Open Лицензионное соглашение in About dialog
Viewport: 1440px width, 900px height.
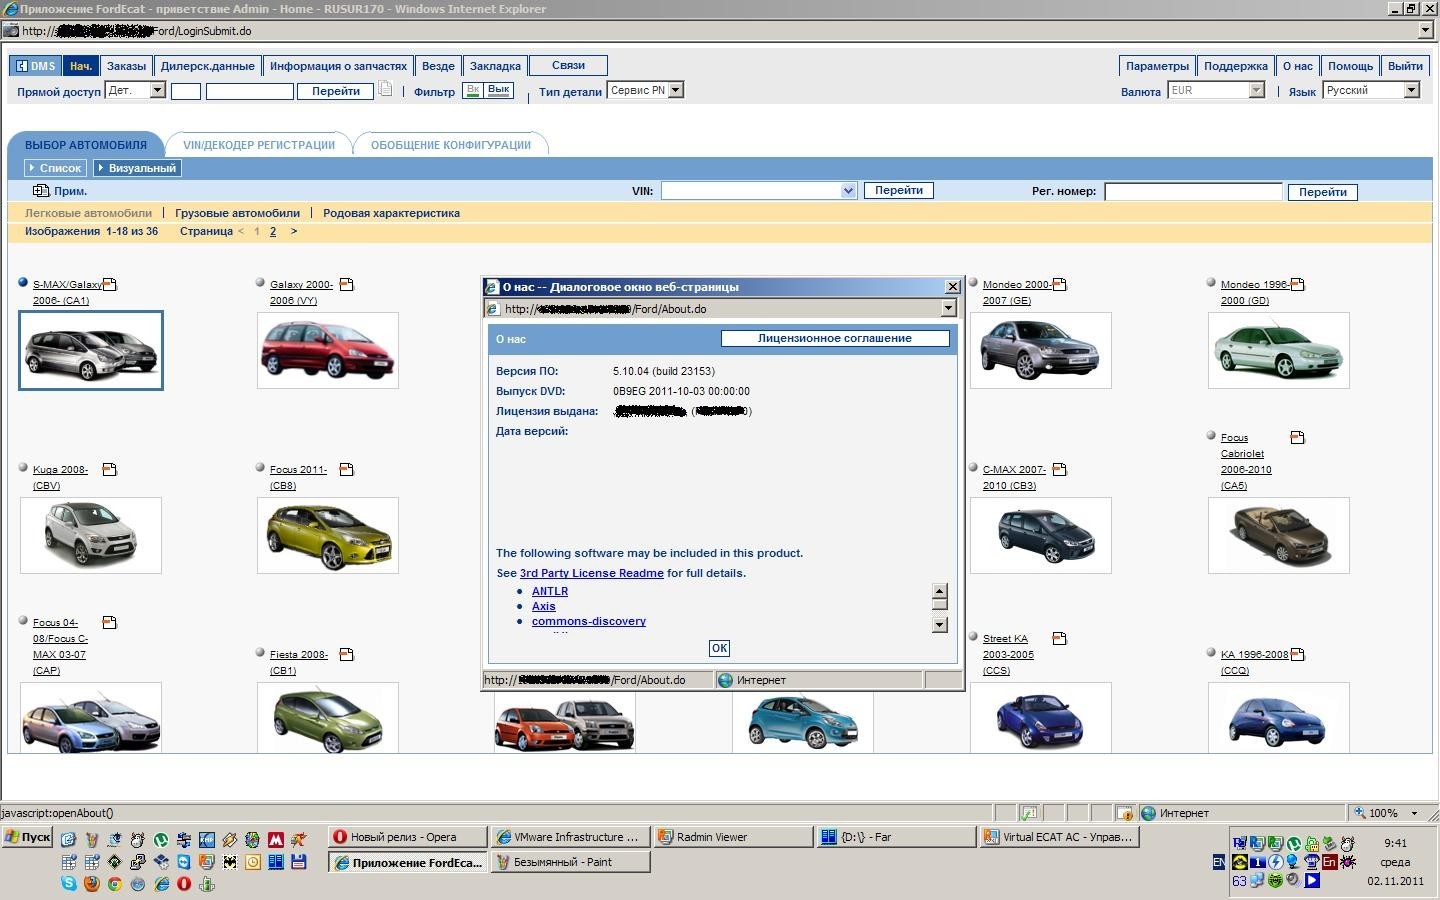834,338
